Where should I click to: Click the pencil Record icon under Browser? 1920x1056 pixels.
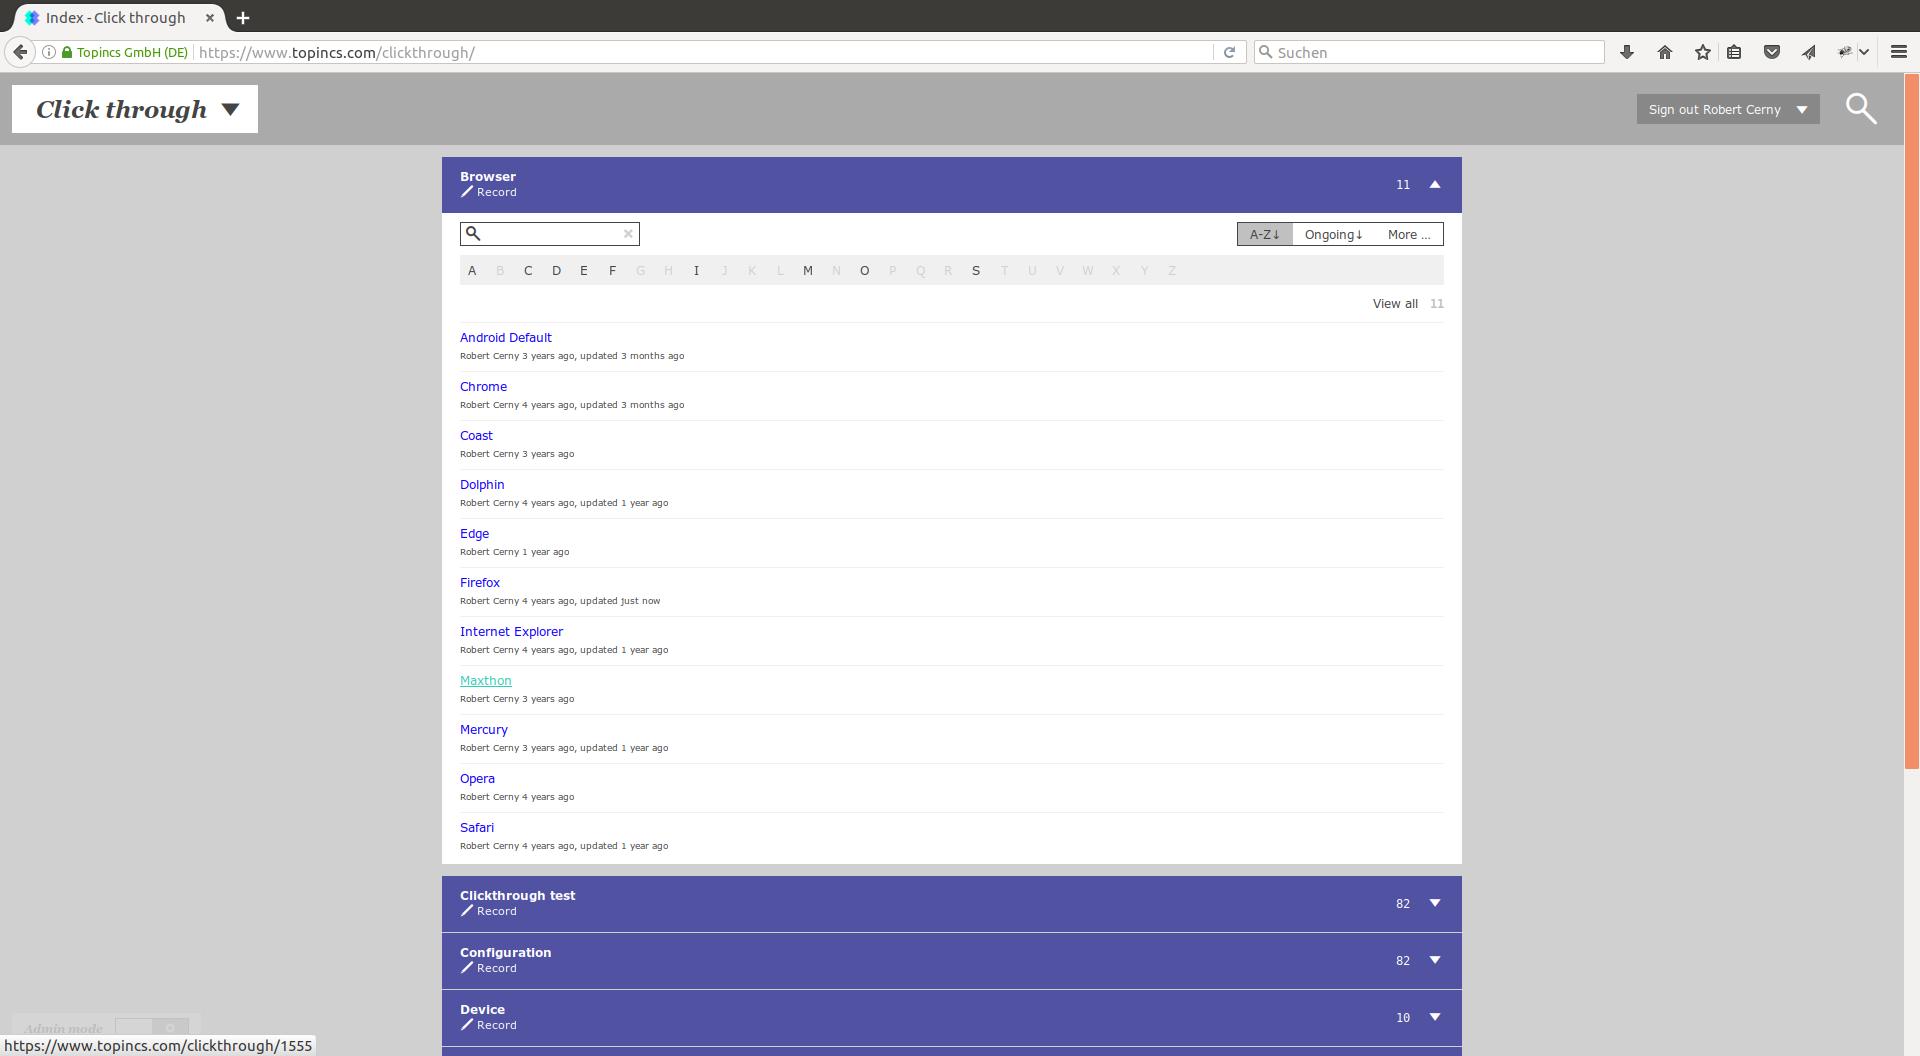(x=467, y=192)
